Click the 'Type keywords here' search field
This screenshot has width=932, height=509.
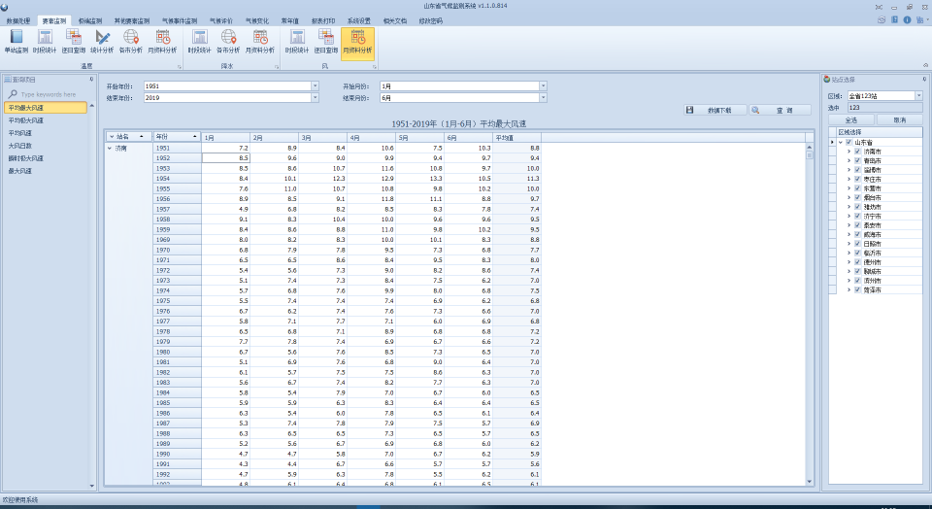tap(50, 94)
